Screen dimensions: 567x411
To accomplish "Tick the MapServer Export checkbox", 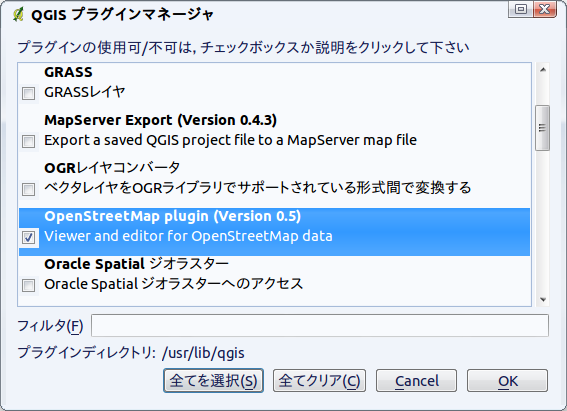I will click(x=28, y=141).
